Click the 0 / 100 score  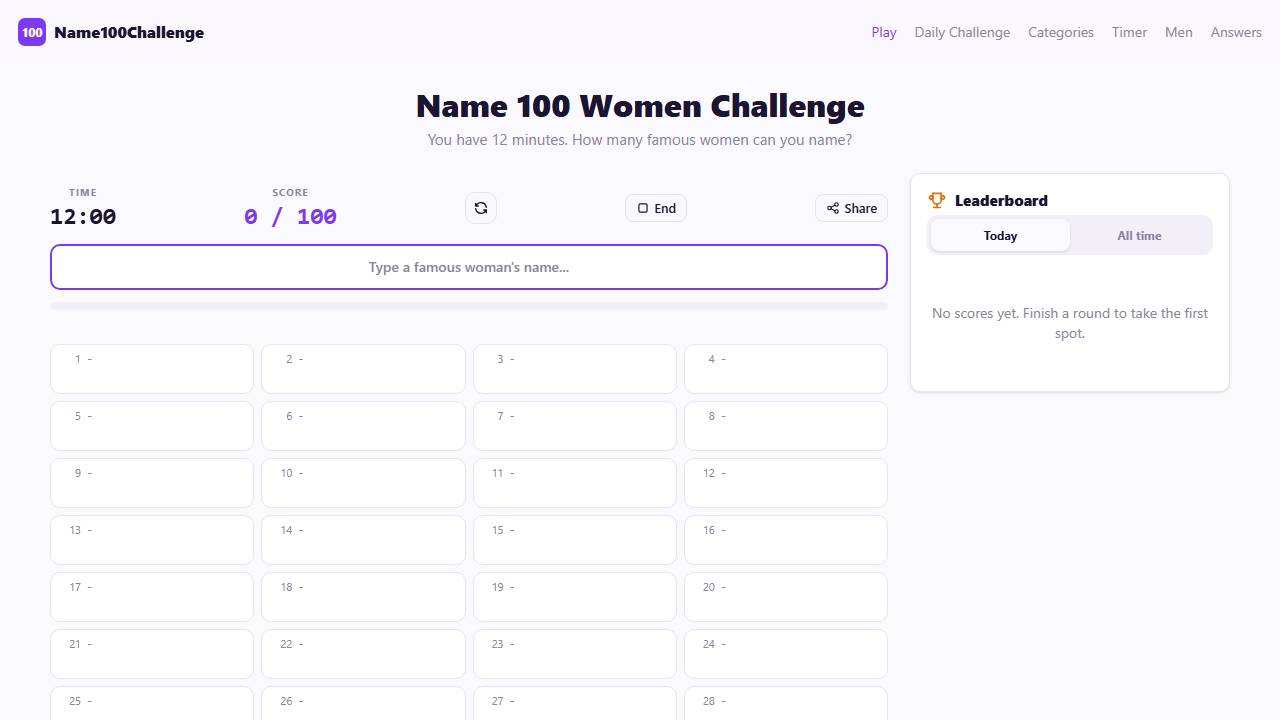[x=290, y=216]
